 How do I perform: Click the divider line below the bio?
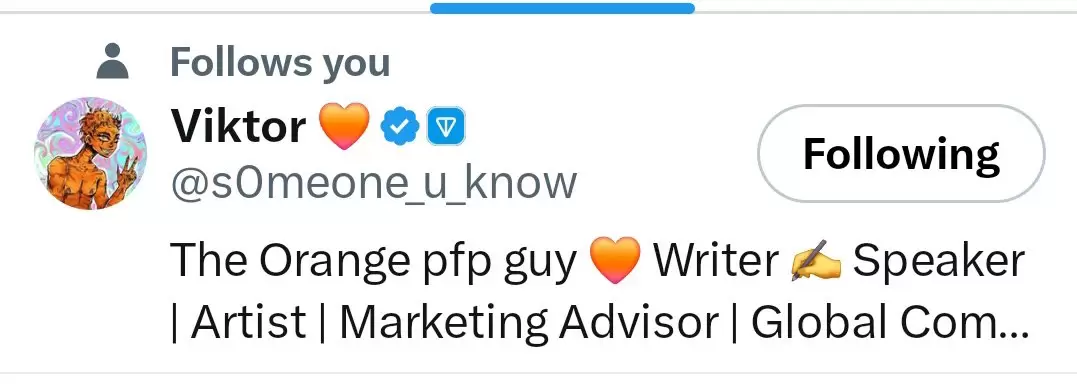(538, 373)
